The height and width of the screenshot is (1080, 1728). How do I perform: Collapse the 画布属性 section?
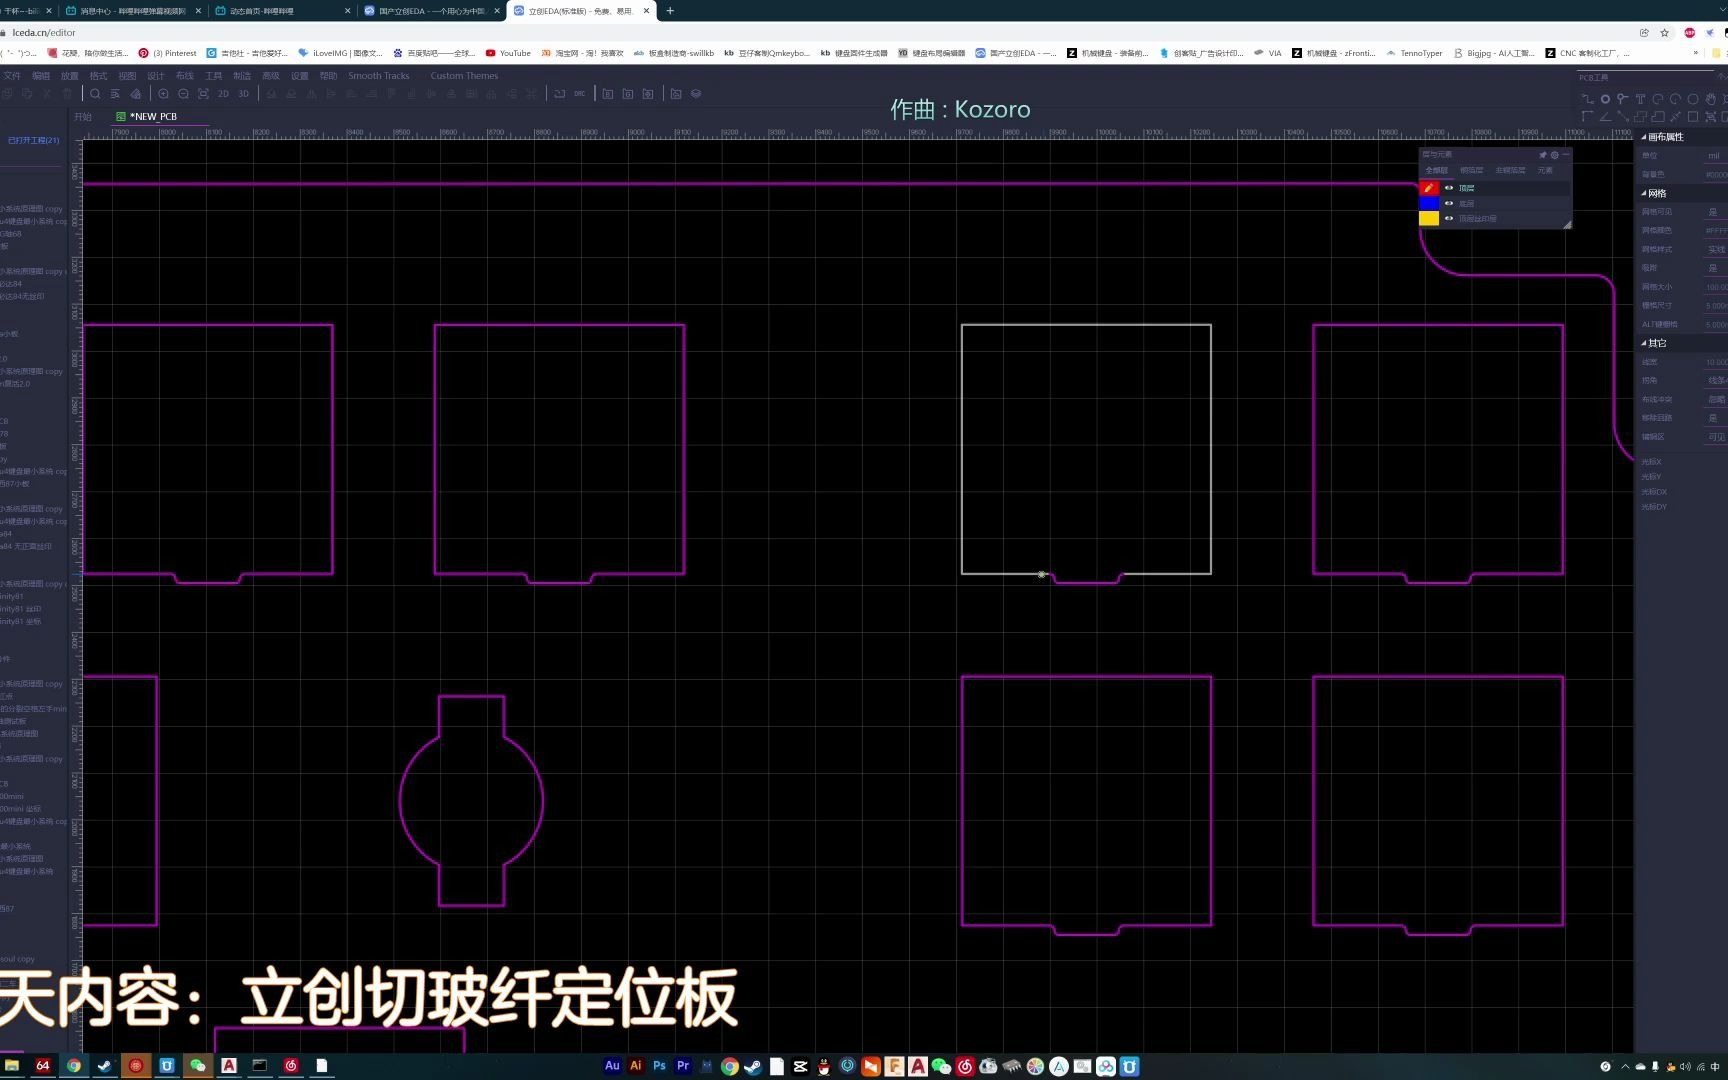[1644, 137]
